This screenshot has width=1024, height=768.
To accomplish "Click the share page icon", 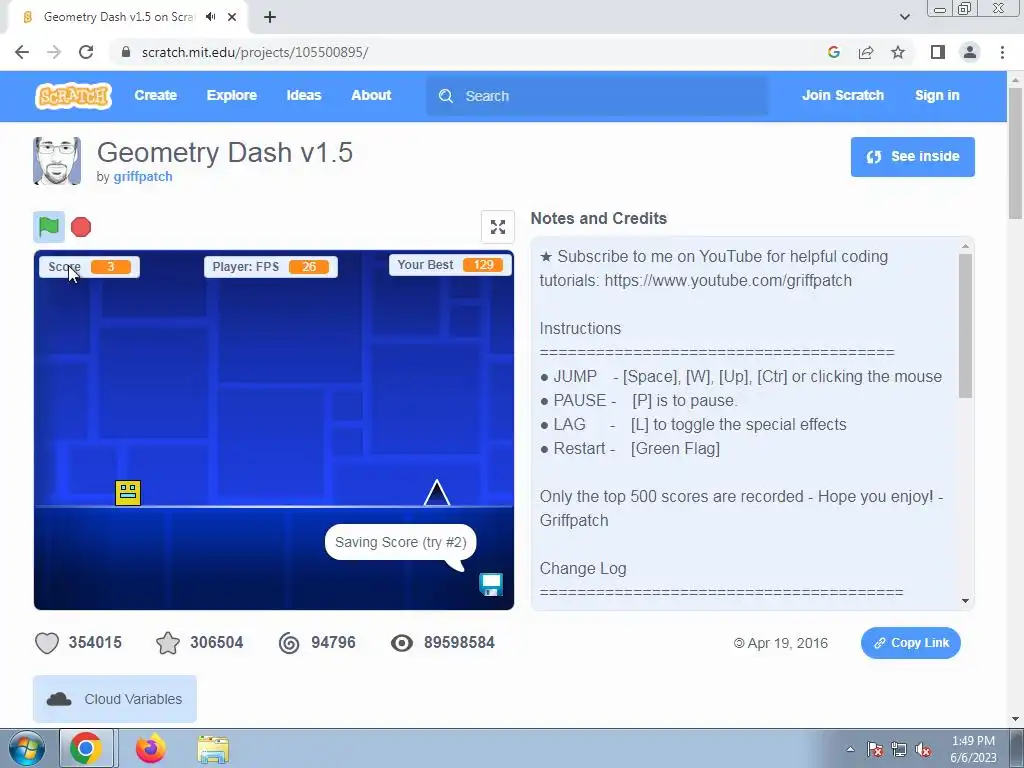I will point(866,52).
